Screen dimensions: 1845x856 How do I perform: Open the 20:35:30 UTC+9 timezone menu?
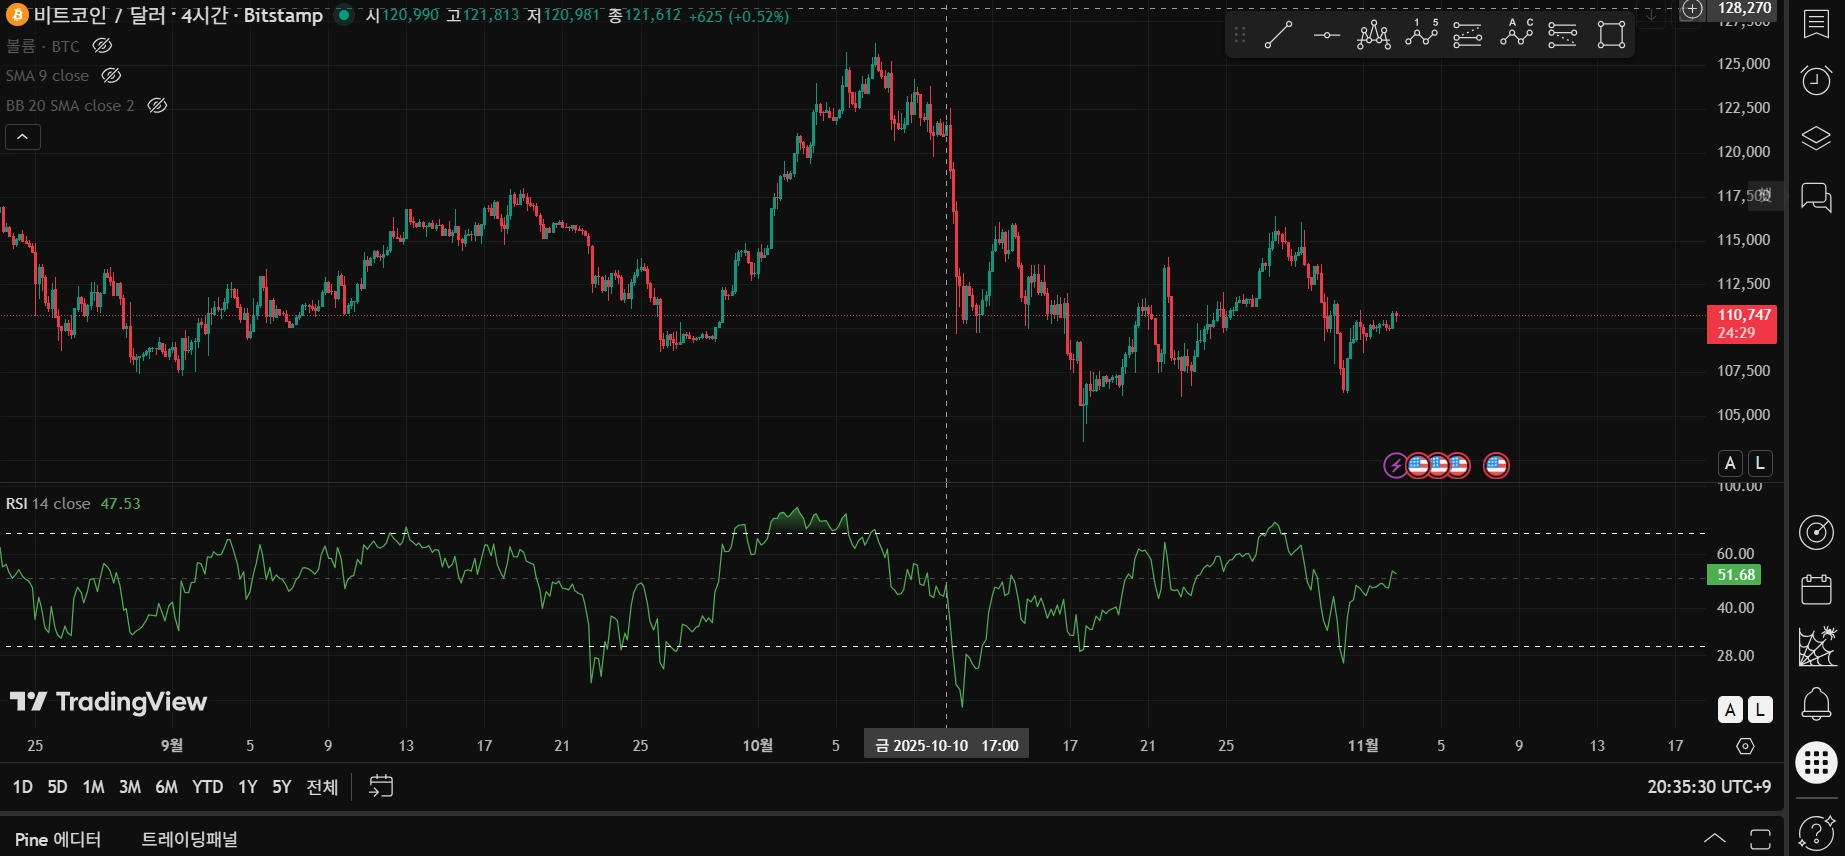(x=1709, y=787)
